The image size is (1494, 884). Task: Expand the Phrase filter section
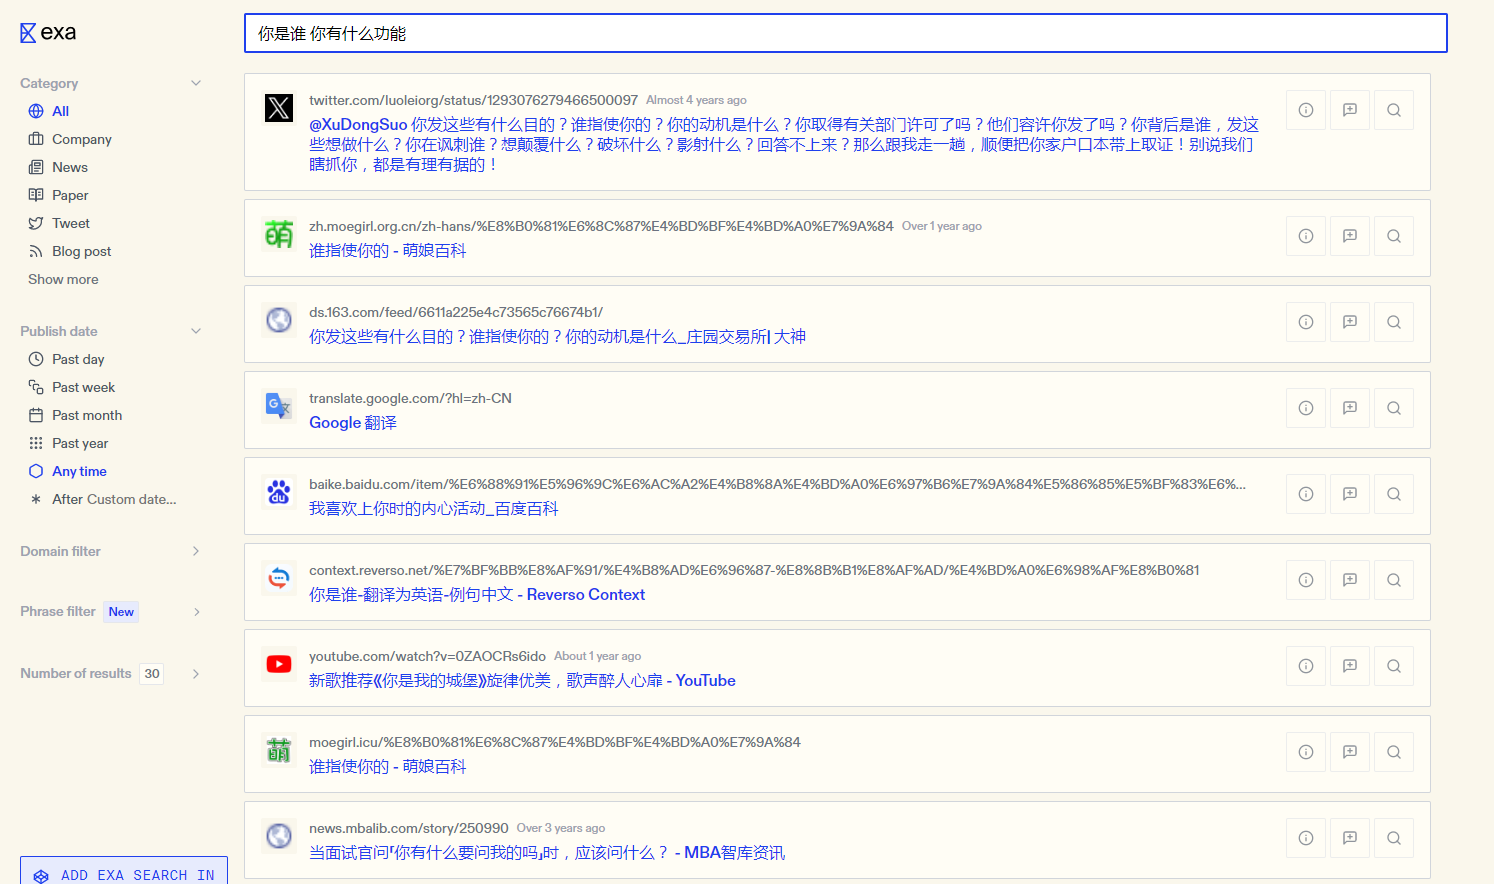110,611
